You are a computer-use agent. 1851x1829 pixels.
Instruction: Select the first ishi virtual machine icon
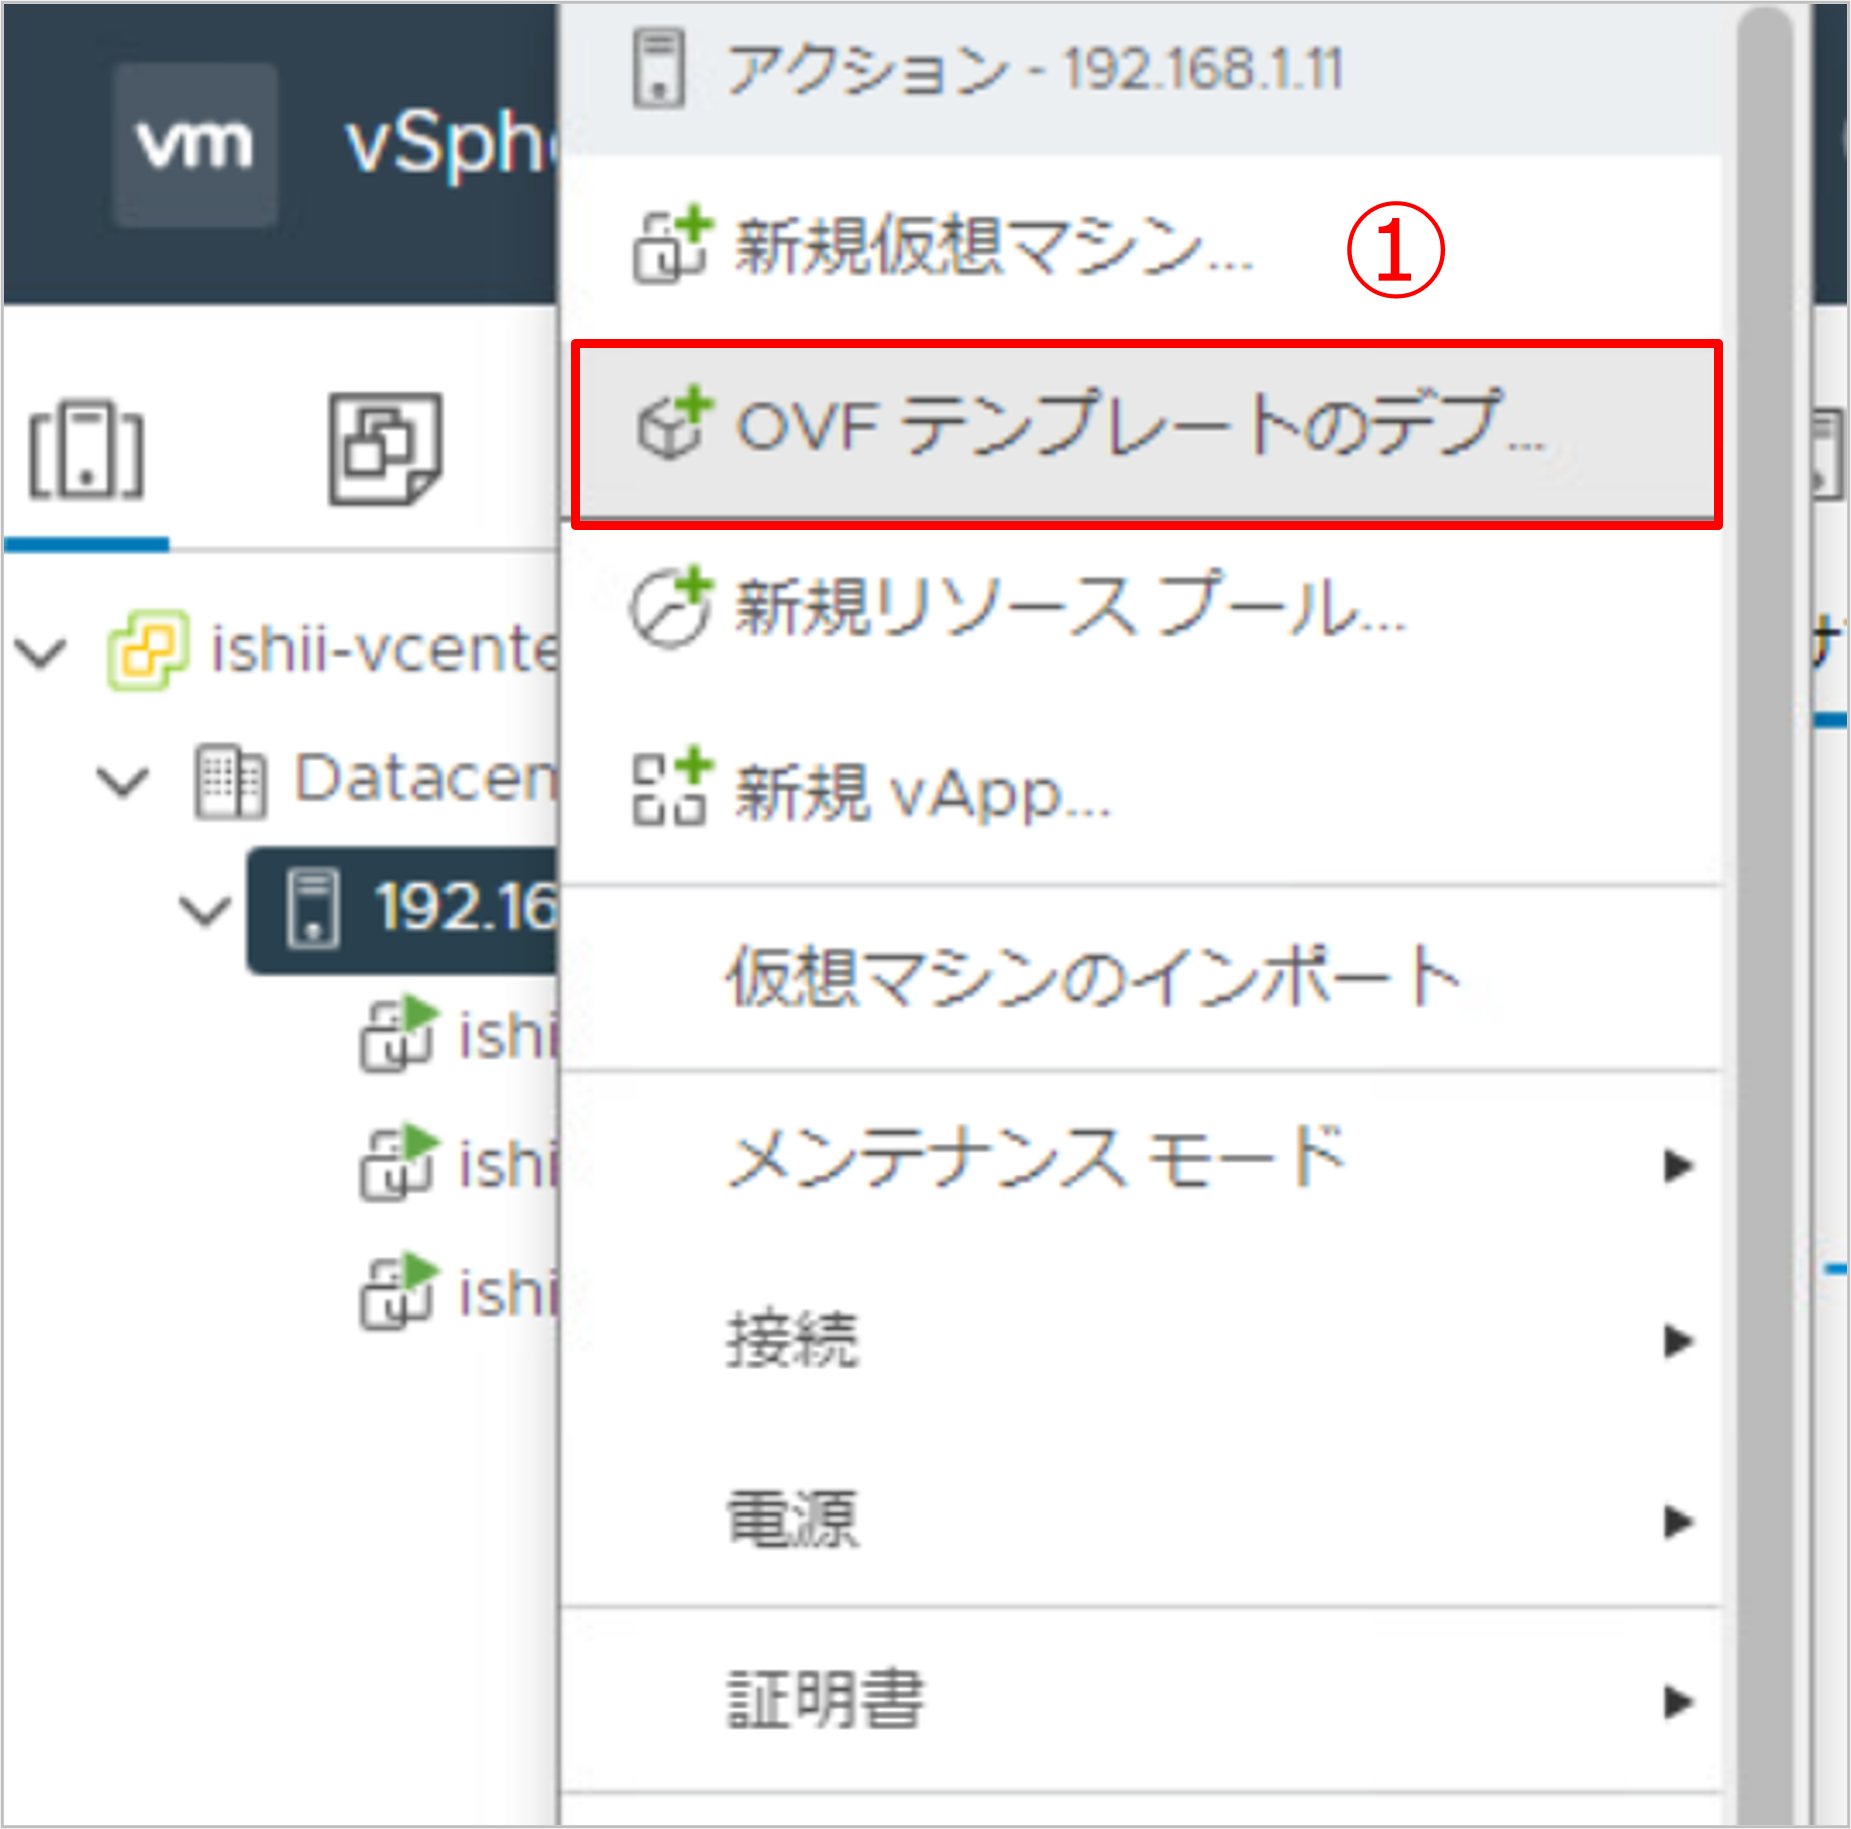(398, 1034)
